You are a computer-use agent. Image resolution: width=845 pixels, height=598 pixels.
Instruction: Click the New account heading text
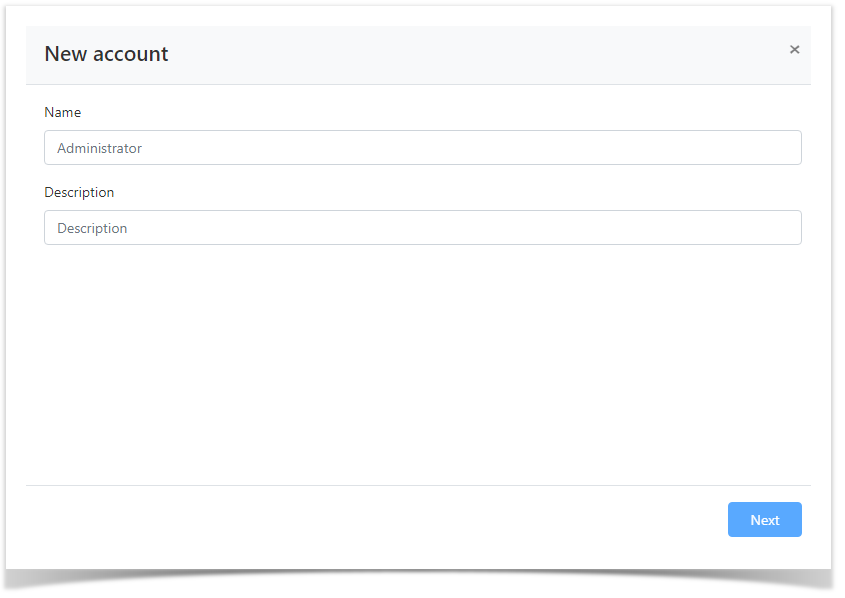[106, 54]
